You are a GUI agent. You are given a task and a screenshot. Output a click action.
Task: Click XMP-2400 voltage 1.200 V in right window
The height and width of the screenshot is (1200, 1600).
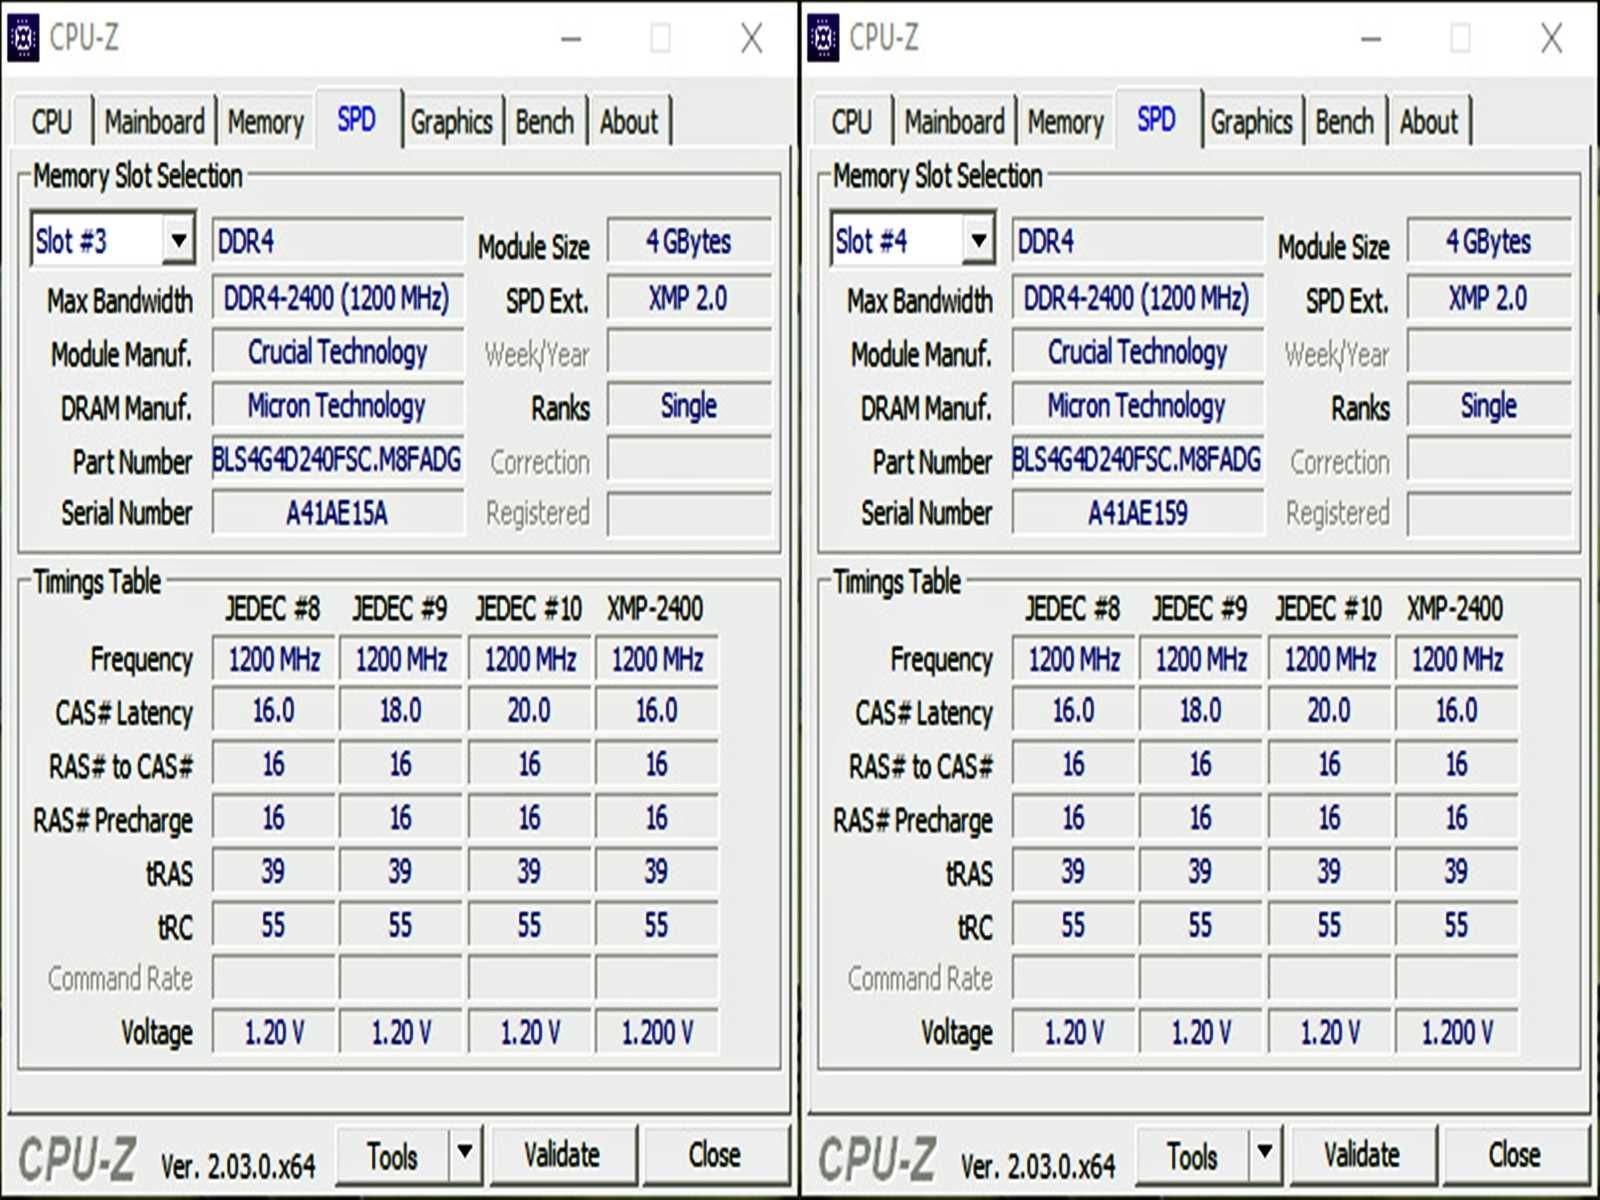point(1457,1032)
